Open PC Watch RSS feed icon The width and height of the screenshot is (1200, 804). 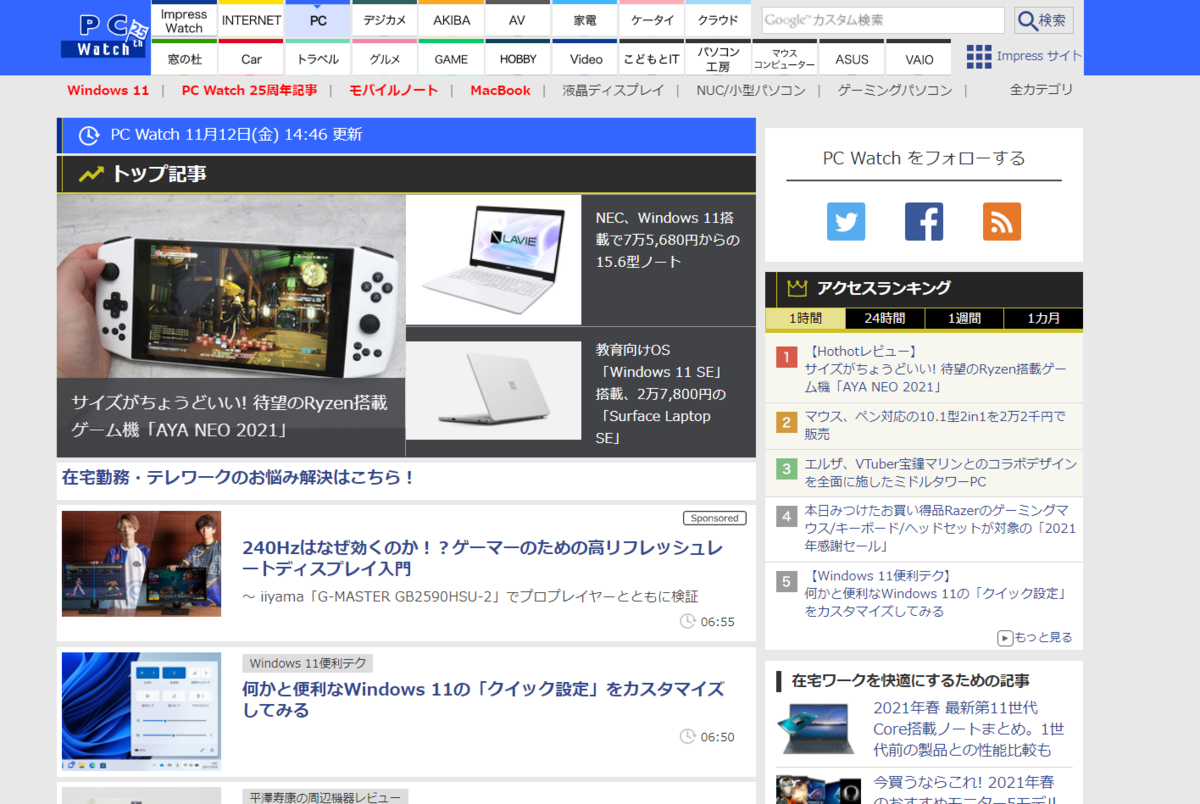click(1002, 221)
